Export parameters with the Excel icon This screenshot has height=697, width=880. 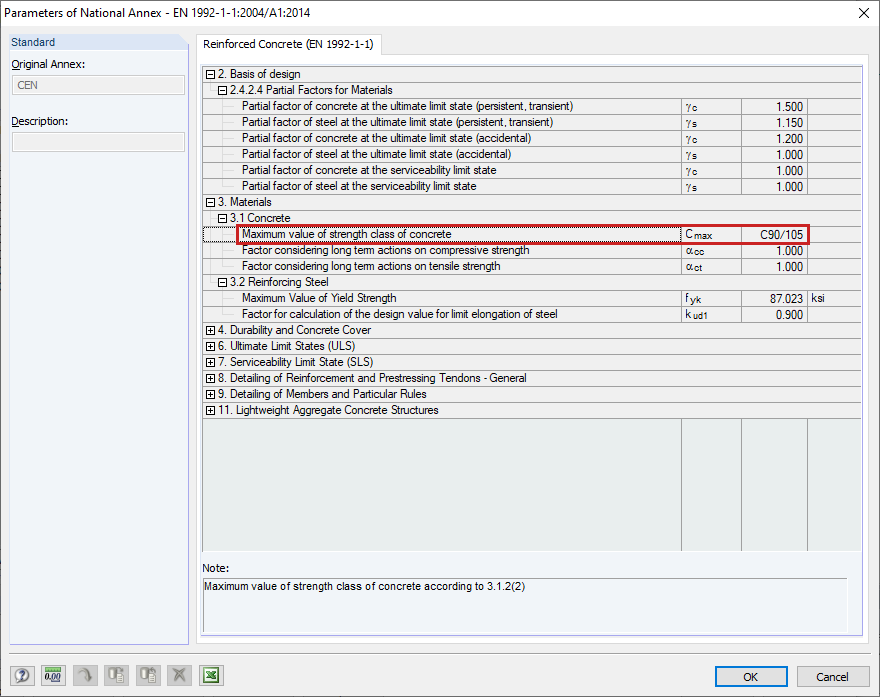[x=212, y=675]
